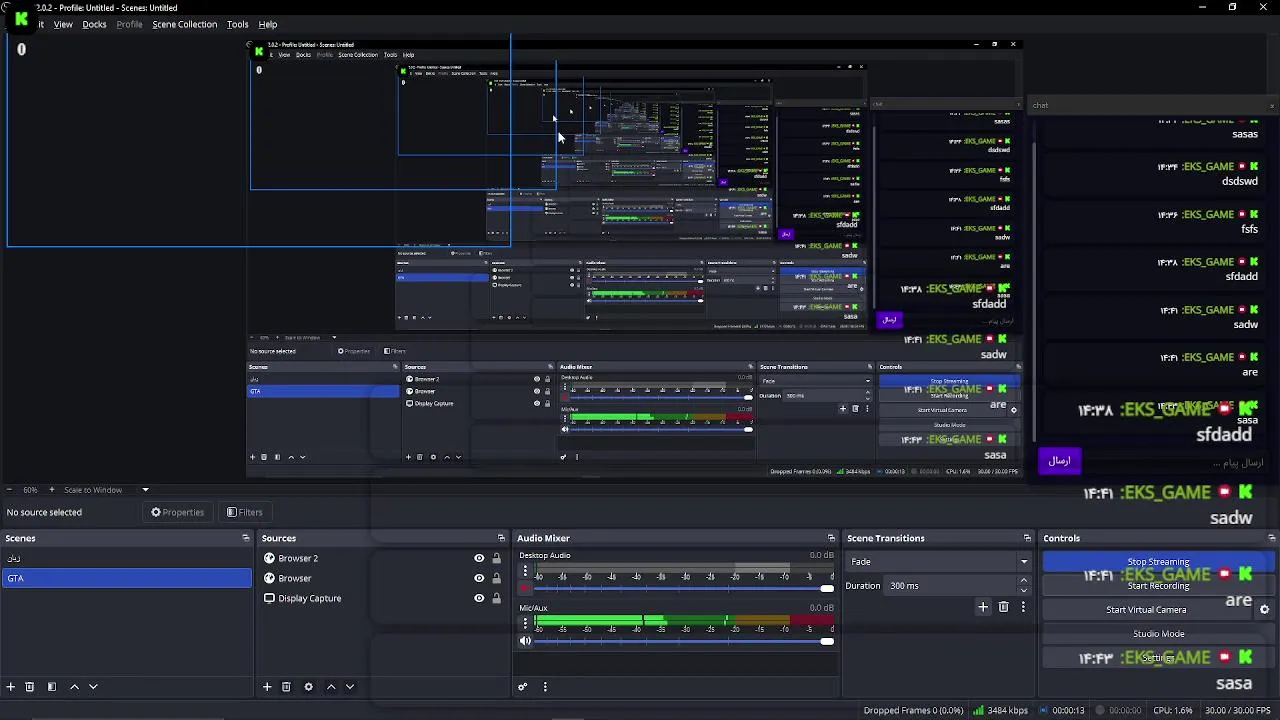
Task: Pop out the Audio Mixer dock
Action: 831,538
